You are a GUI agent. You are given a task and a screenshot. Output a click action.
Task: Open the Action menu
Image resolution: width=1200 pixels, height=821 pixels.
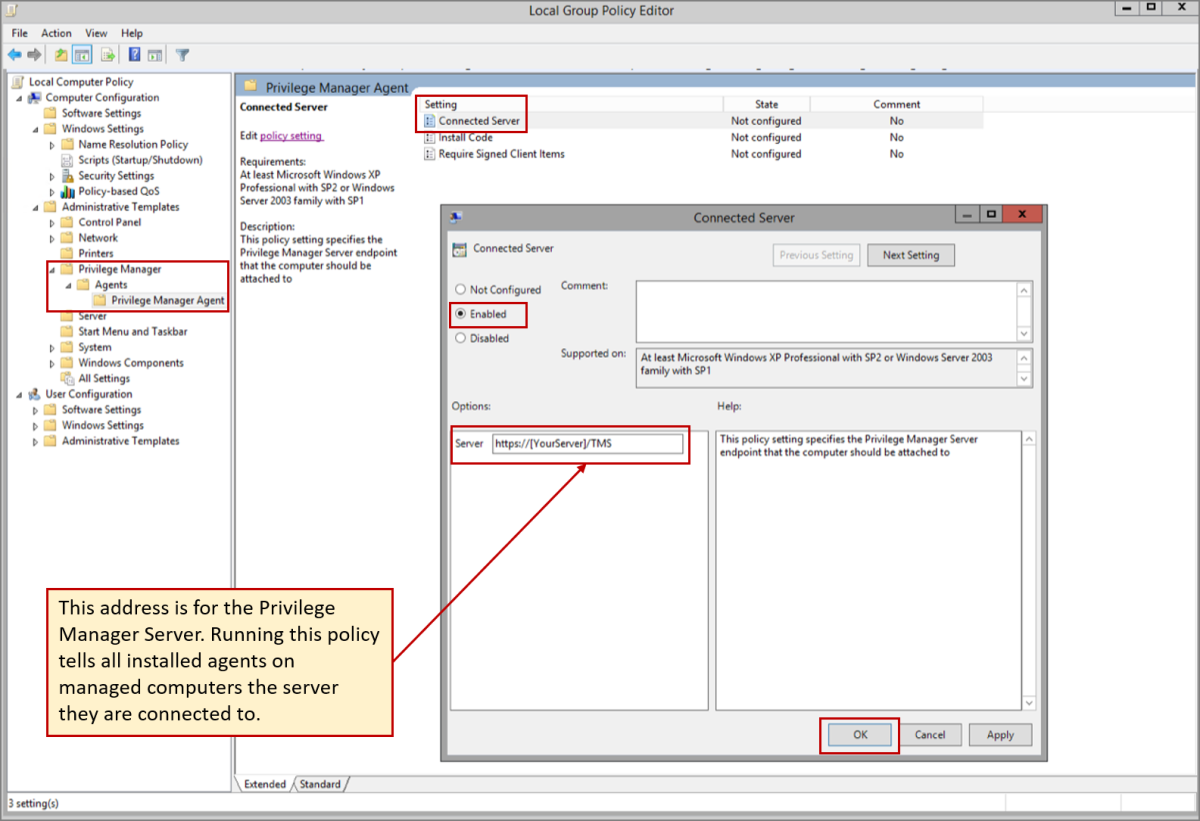pos(56,33)
